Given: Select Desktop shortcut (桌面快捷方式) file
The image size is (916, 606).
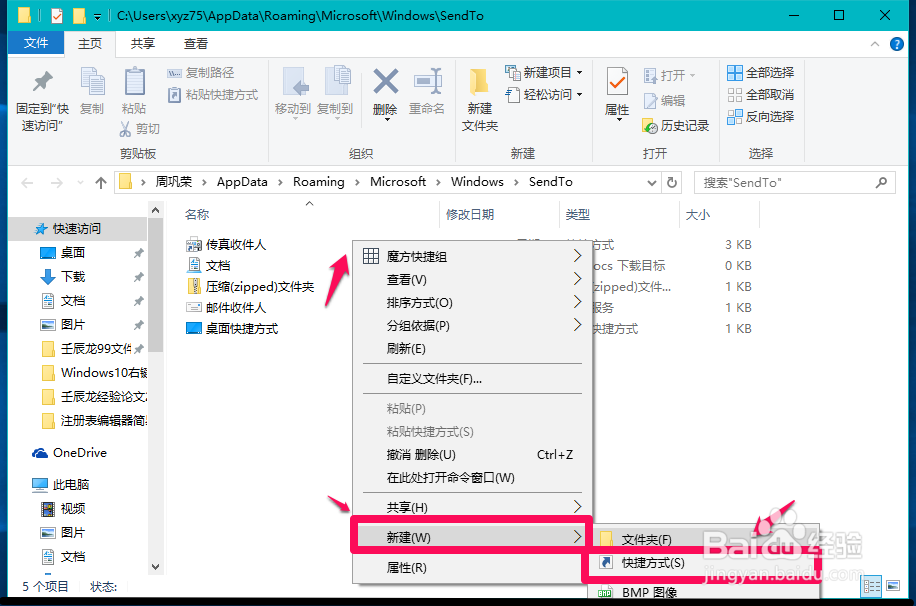Looking at the screenshot, I should (232, 328).
